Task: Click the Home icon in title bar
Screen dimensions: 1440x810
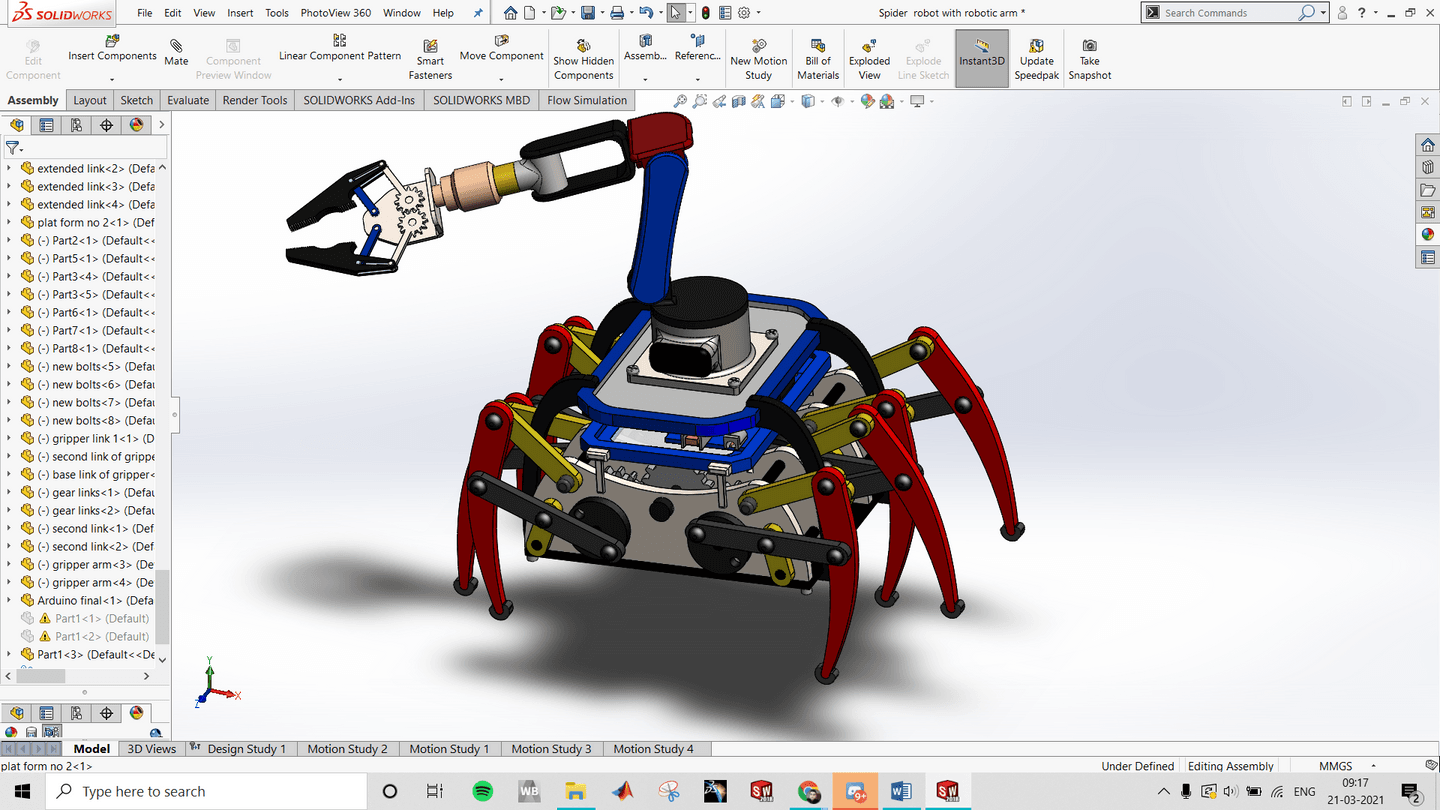Action: tap(511, 13)
